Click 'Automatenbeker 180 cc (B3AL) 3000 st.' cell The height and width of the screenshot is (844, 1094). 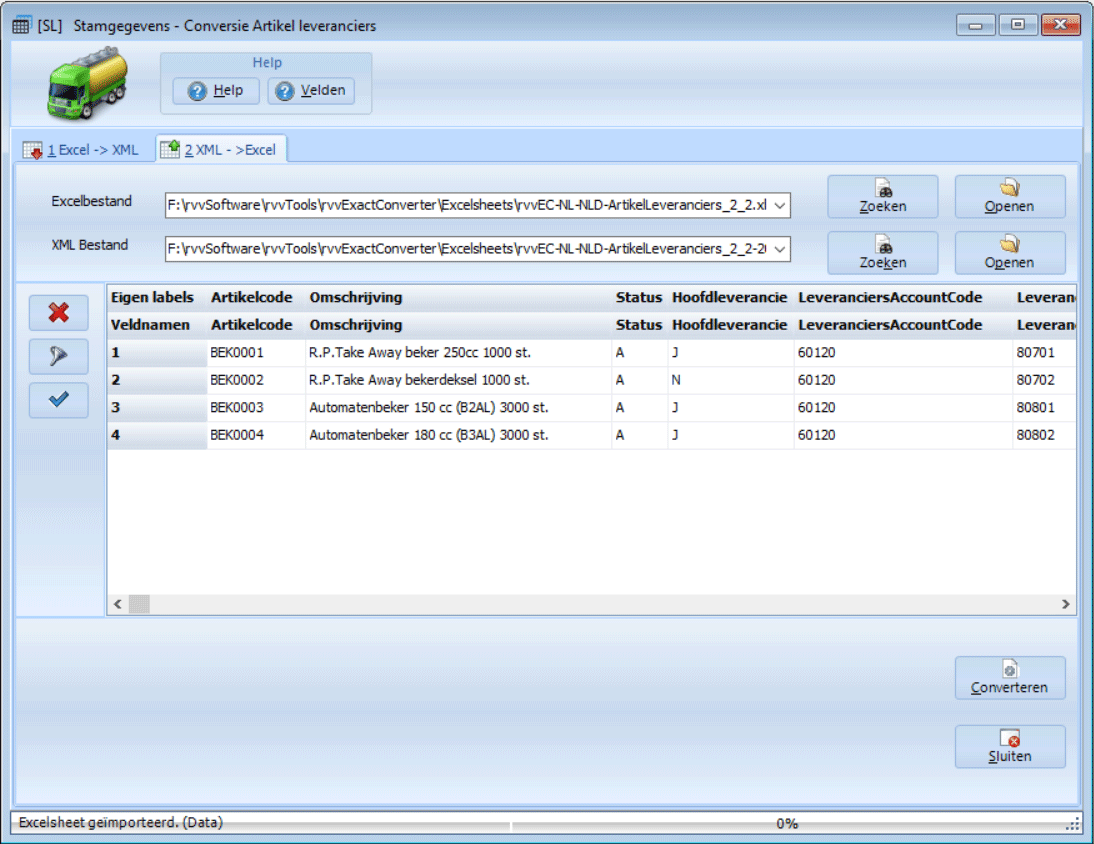click(458, 435)
